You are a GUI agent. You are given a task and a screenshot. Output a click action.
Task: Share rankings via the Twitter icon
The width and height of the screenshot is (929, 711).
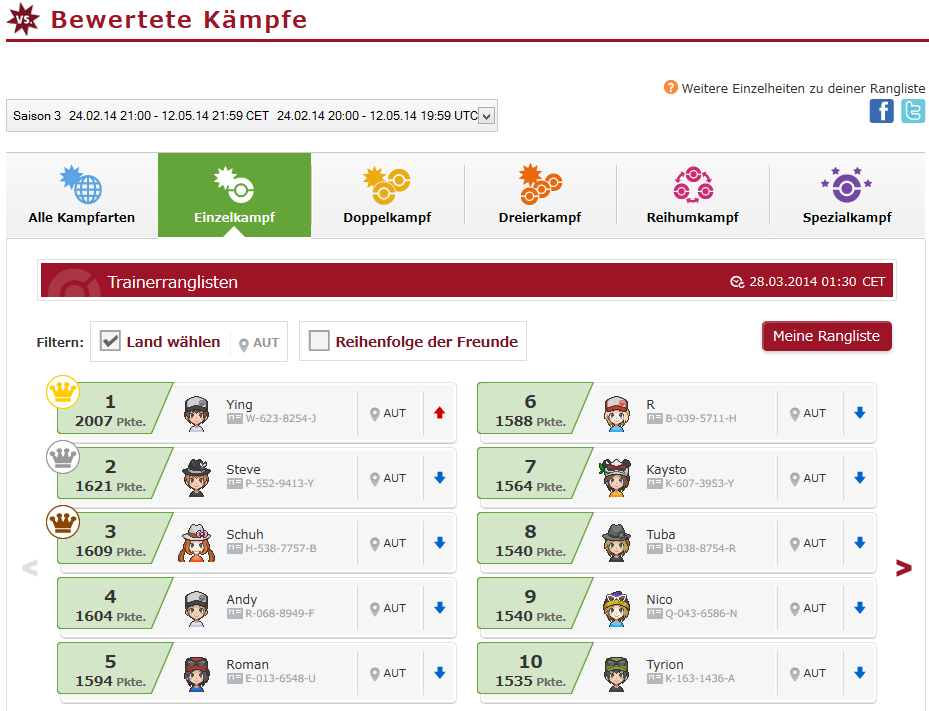coord(913,111)
